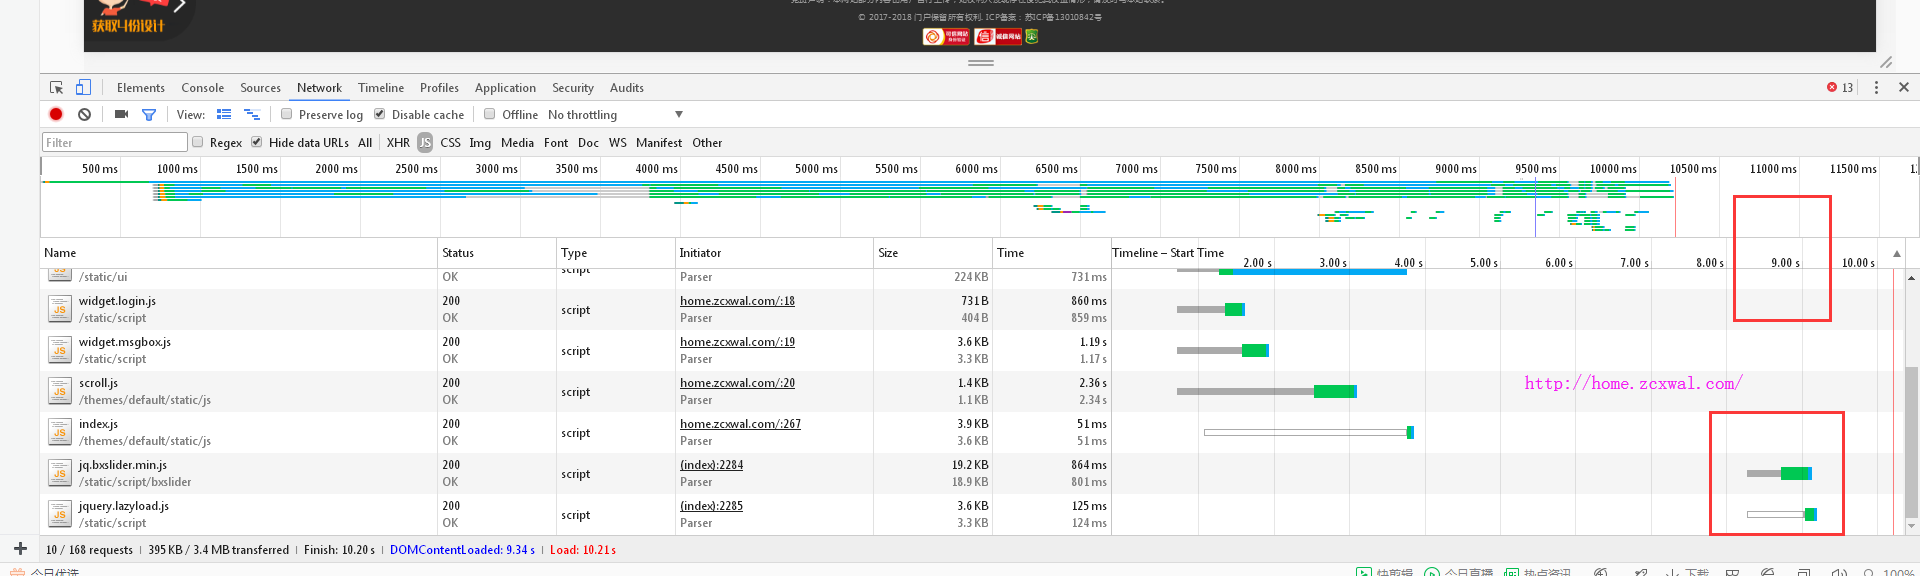
Task: Open the DevTools three-dot menu
Action: pyautogui.click(x=1876, y=88)
